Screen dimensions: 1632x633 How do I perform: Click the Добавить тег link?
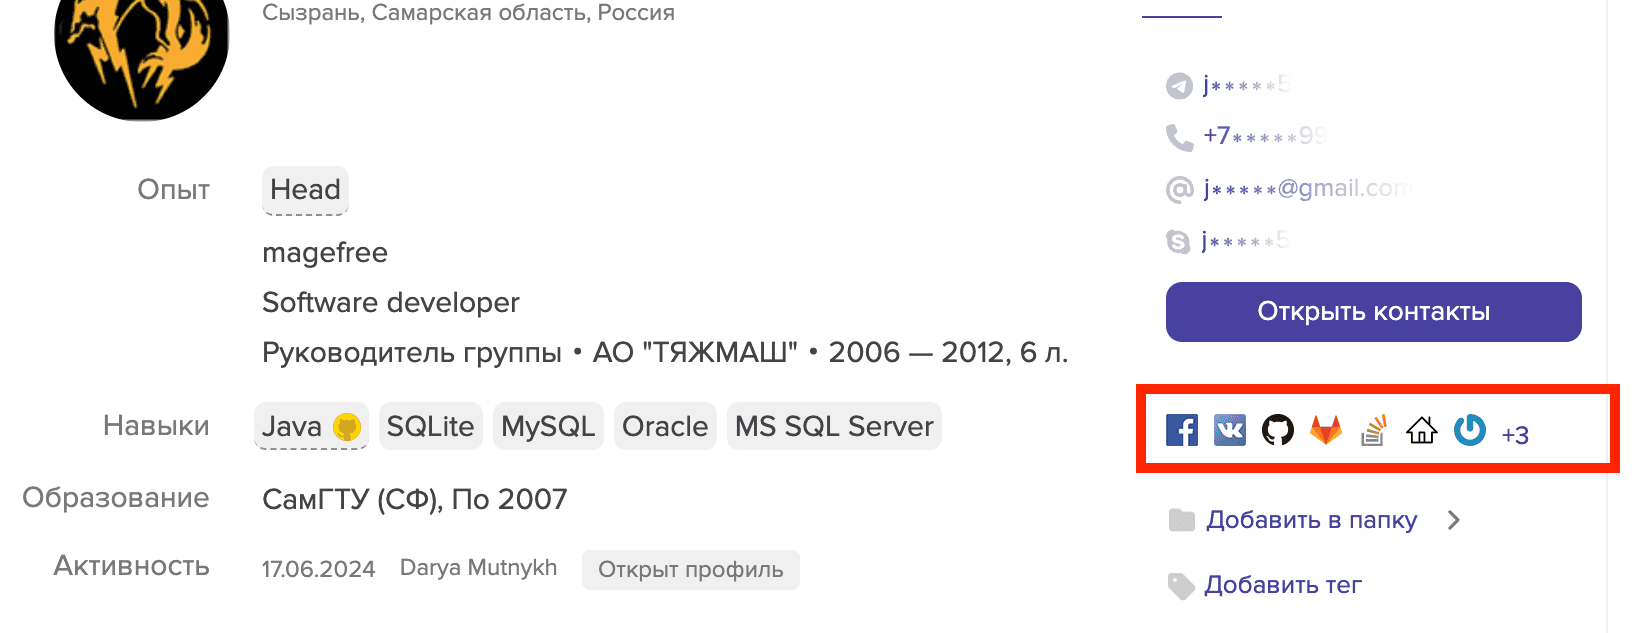coord(1283,585)
